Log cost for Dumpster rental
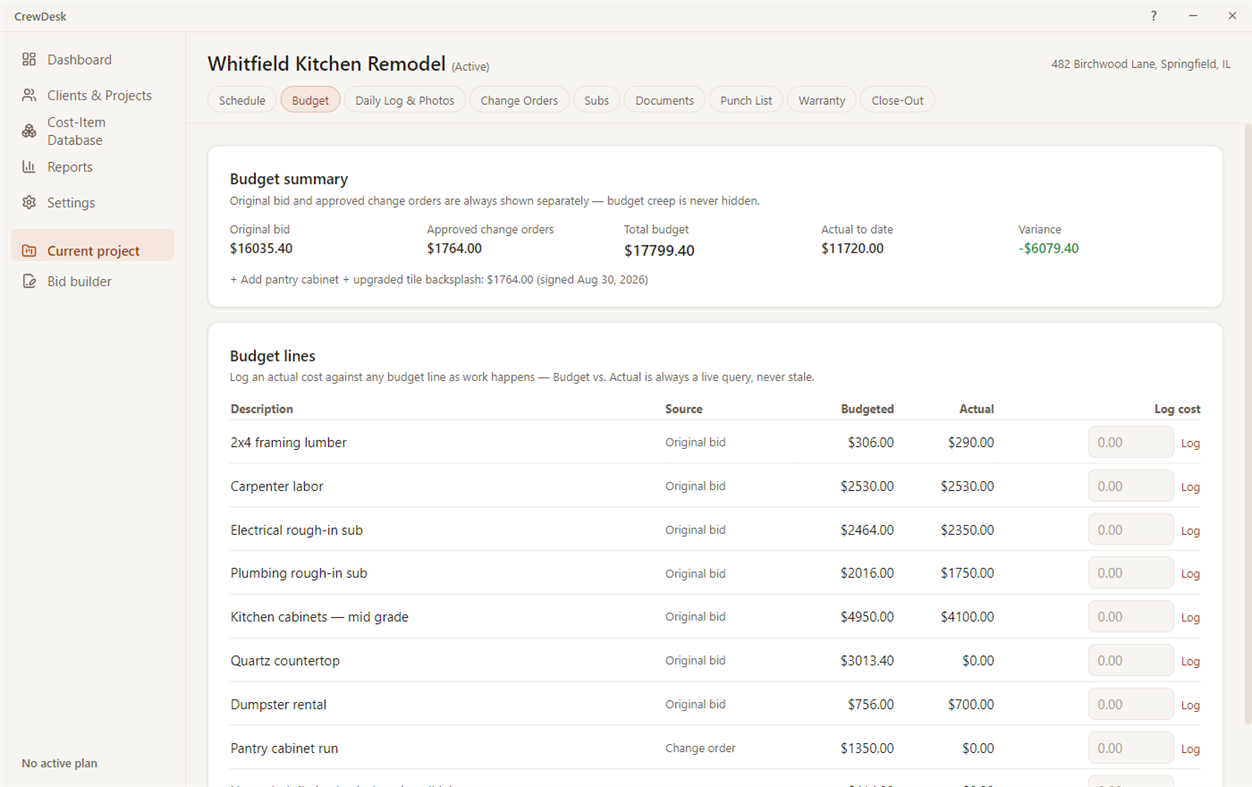1252x787 pixels. (x=1190, y=705)
